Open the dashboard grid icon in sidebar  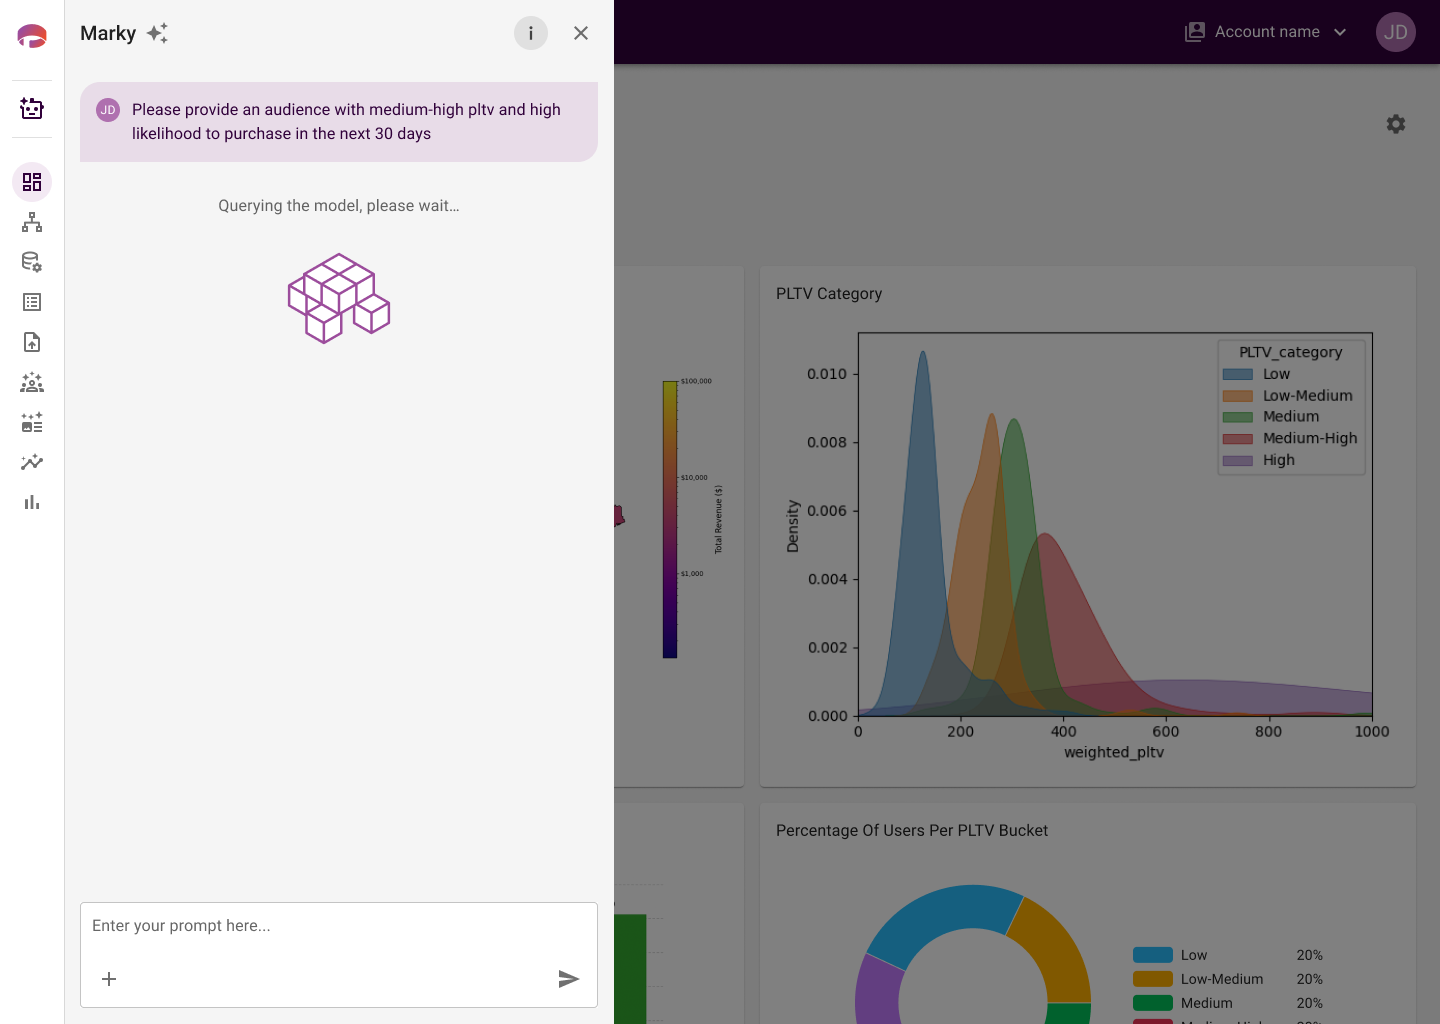[32, 182]
